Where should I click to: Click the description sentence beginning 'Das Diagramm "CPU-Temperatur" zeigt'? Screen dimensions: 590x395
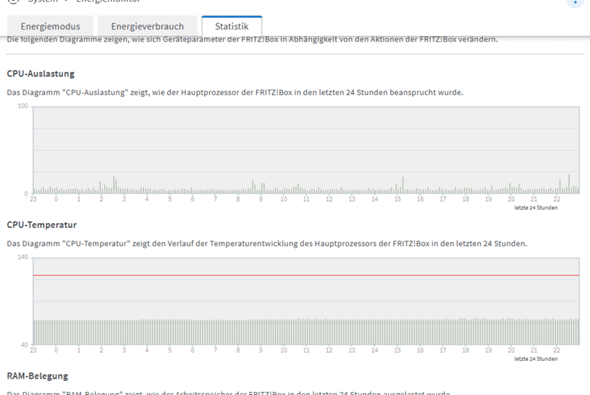point(267,244)
